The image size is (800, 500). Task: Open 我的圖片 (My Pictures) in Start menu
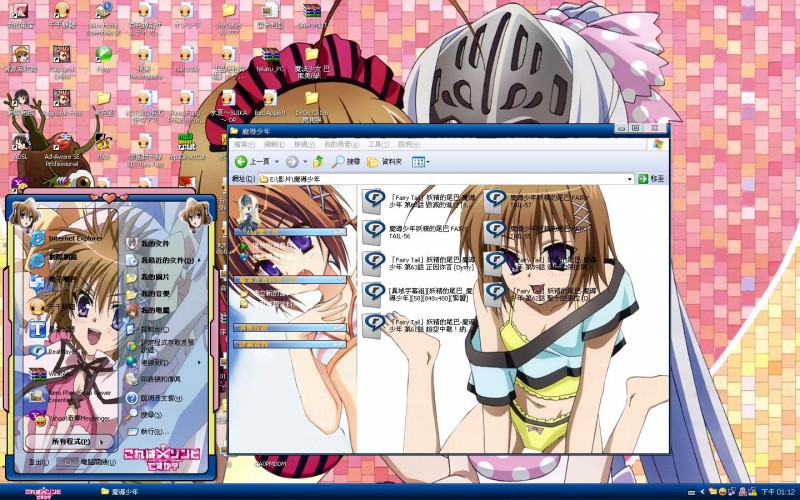tap(148, 277)
